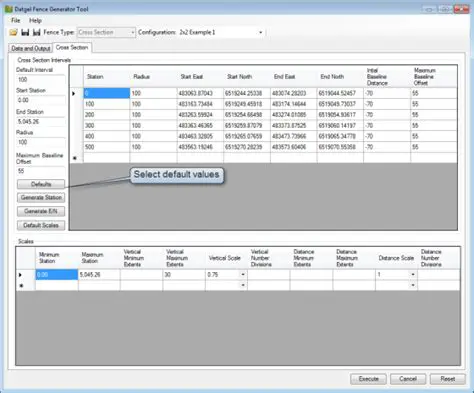This screenshot has height=393, width=474.
Task: Select End East cell in Station 100 row
Action: tap(294, 104)
